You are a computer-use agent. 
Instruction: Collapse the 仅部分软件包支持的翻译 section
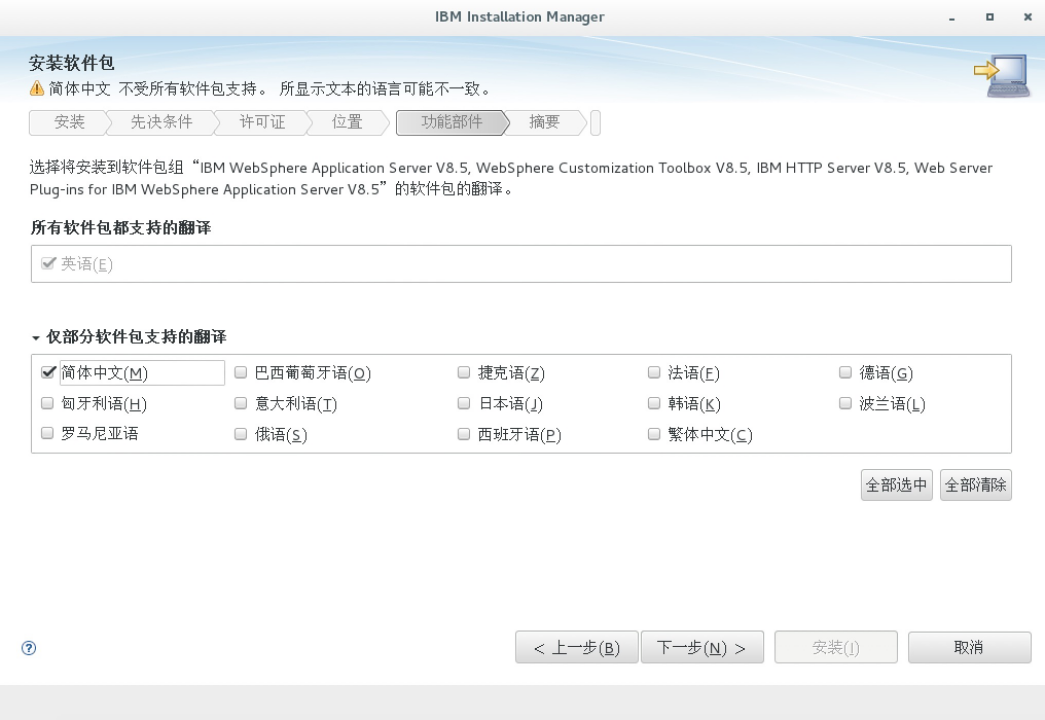[36, 338]
